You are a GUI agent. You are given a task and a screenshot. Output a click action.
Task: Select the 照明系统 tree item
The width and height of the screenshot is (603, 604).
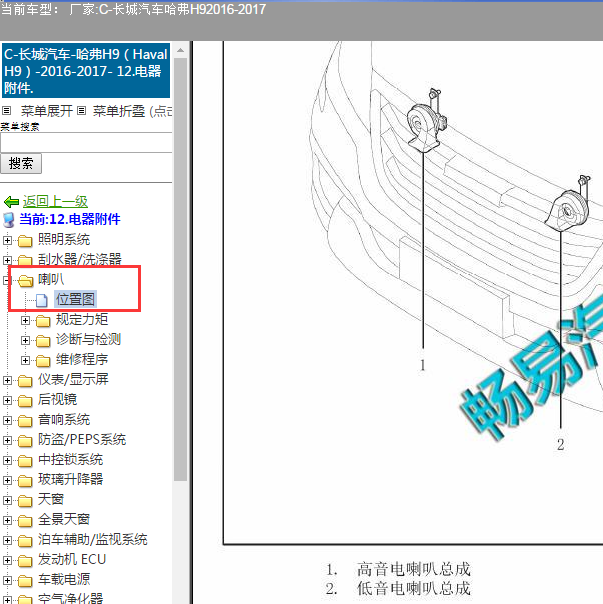pos(64,240)
